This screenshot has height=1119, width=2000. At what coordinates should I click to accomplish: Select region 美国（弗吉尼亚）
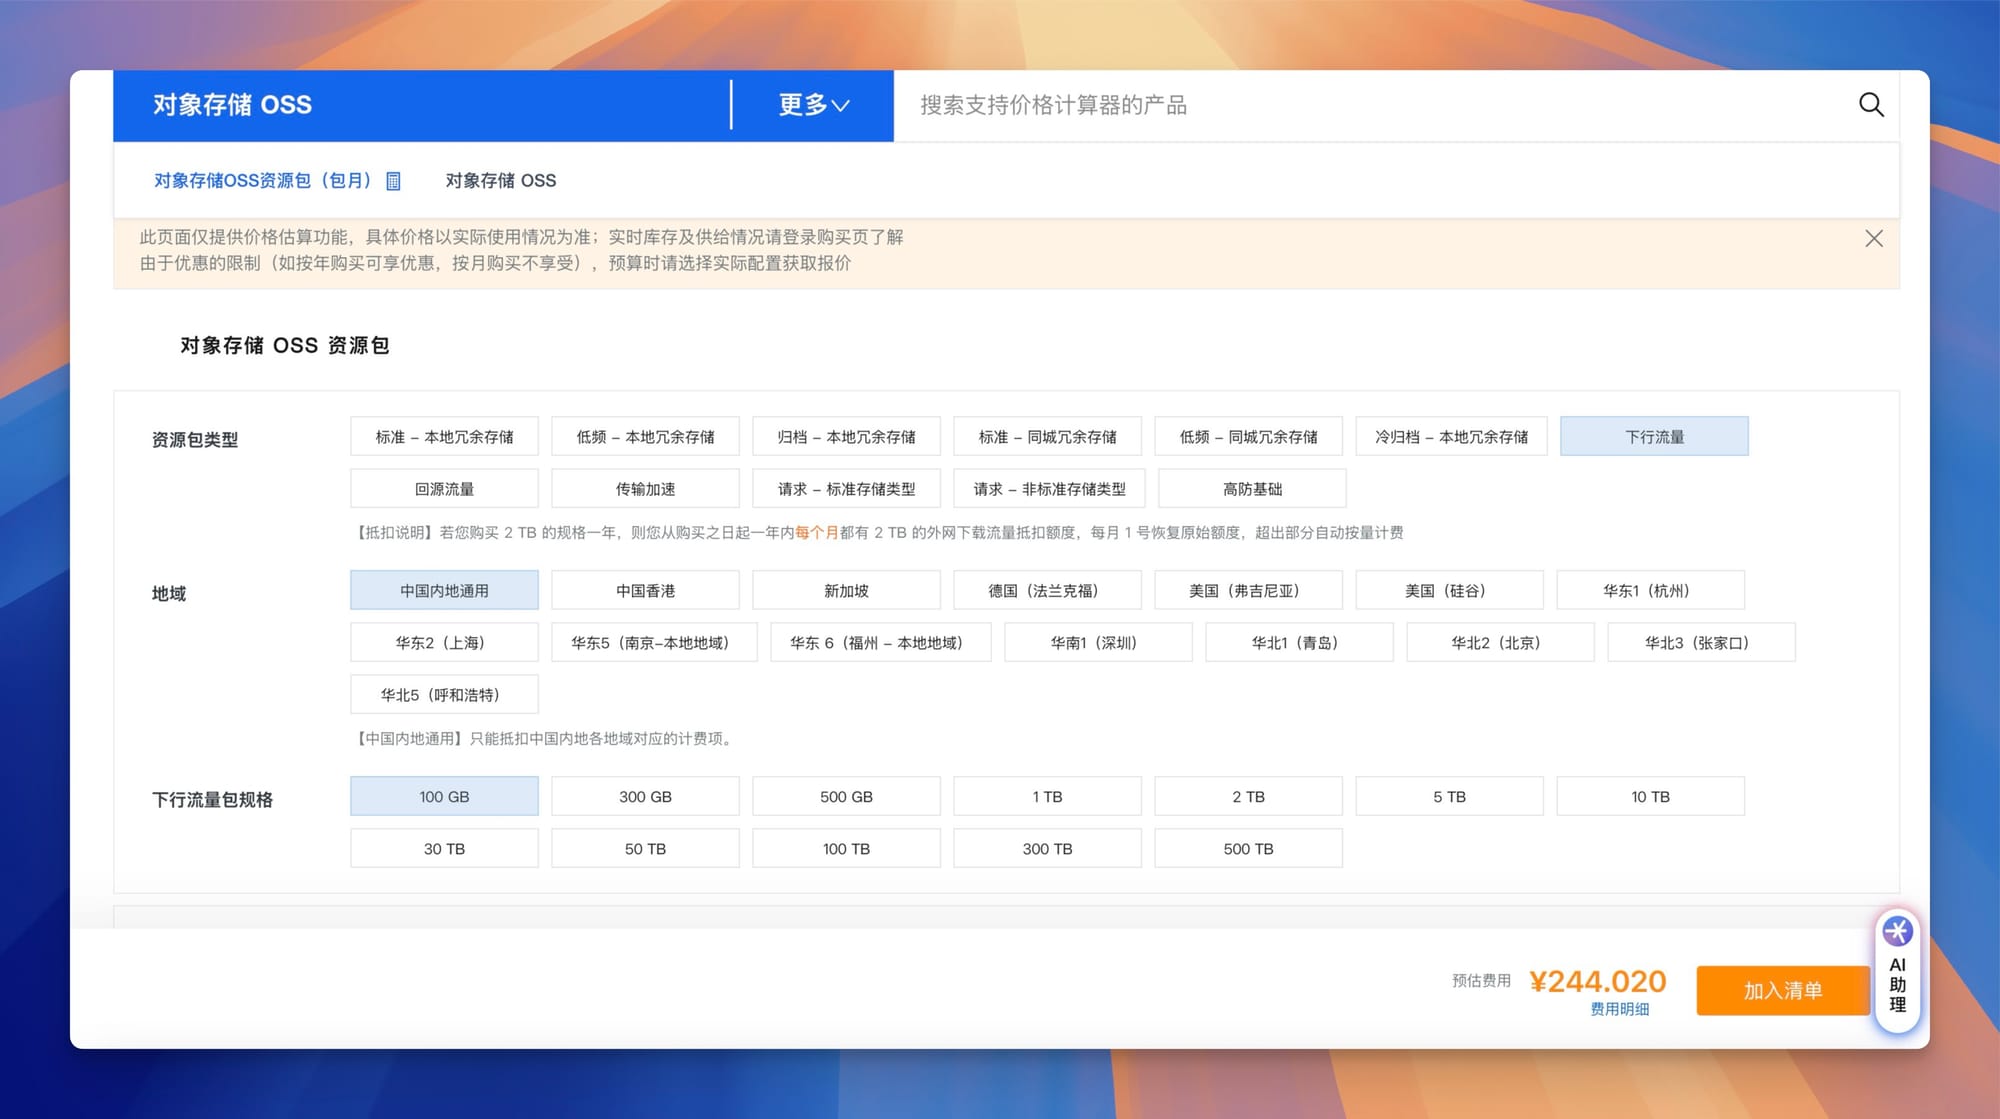pos(1248,591)
